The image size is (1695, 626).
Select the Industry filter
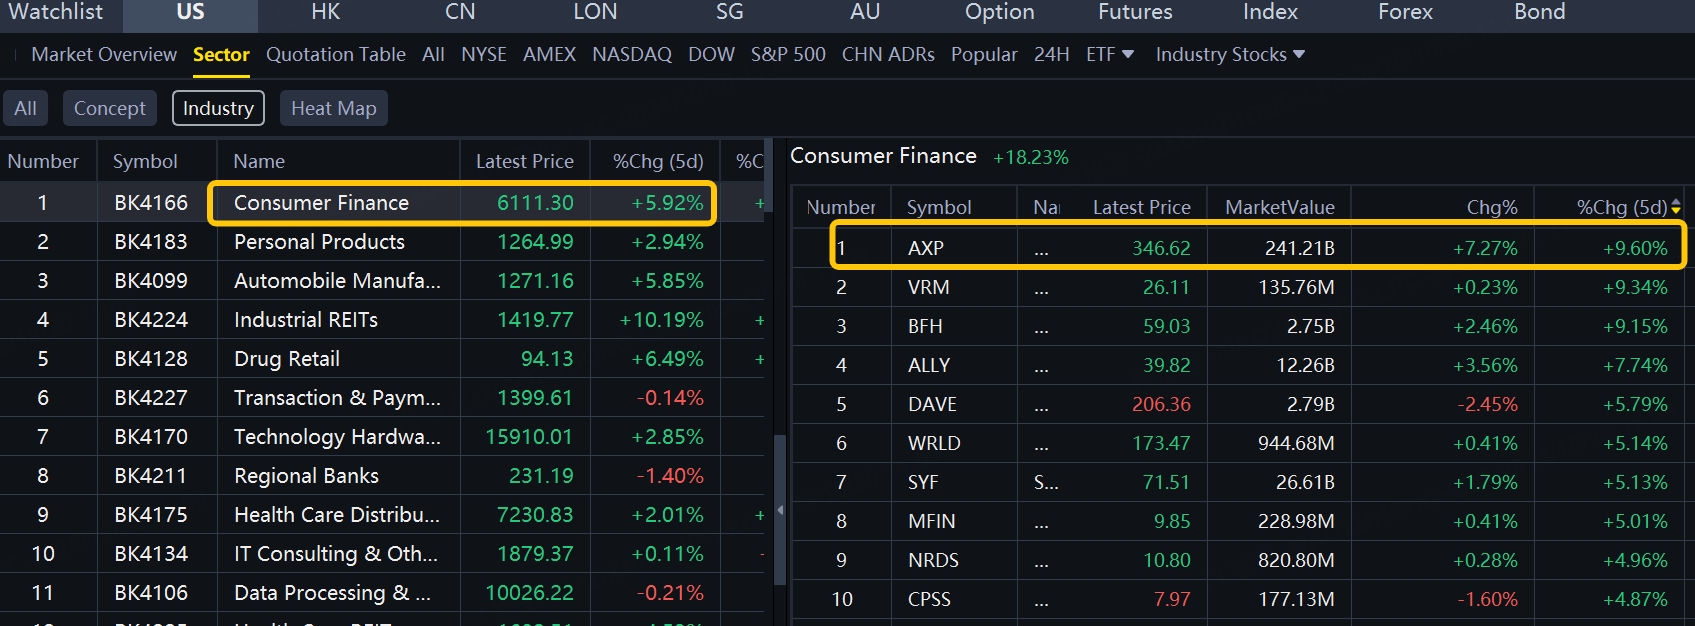coord(218,108)
